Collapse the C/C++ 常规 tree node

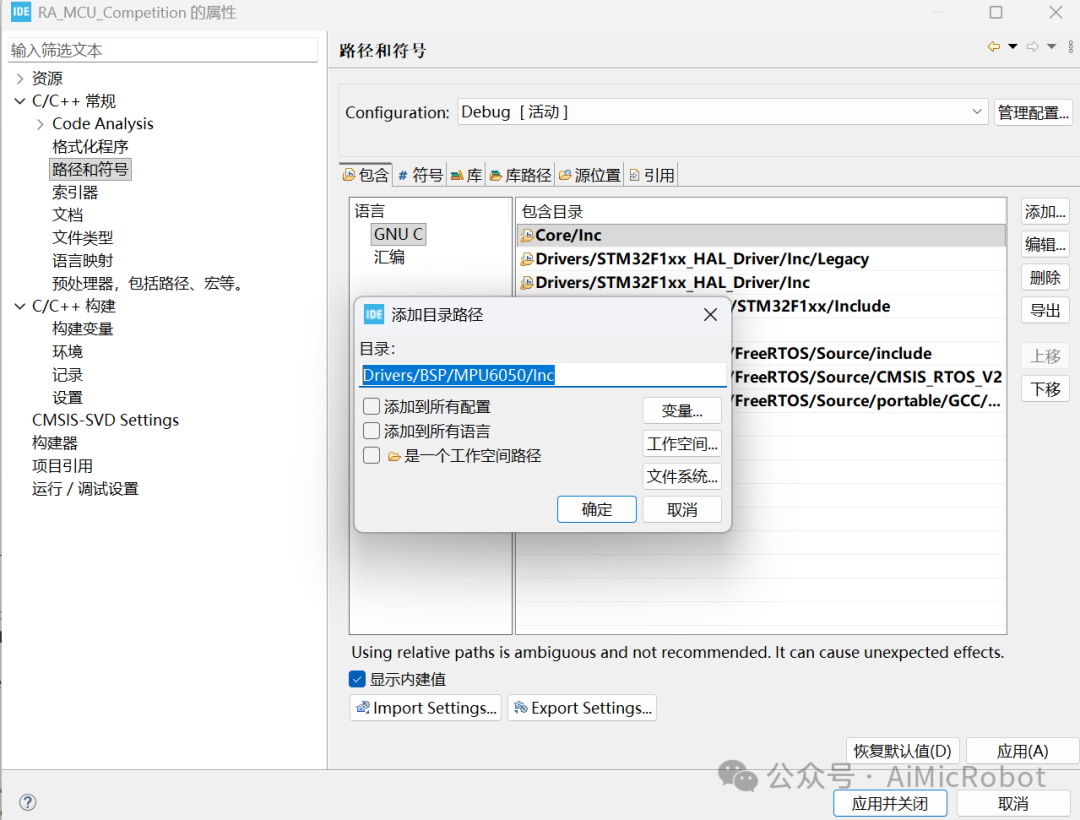pyautogui.click(x=20, y=101)
